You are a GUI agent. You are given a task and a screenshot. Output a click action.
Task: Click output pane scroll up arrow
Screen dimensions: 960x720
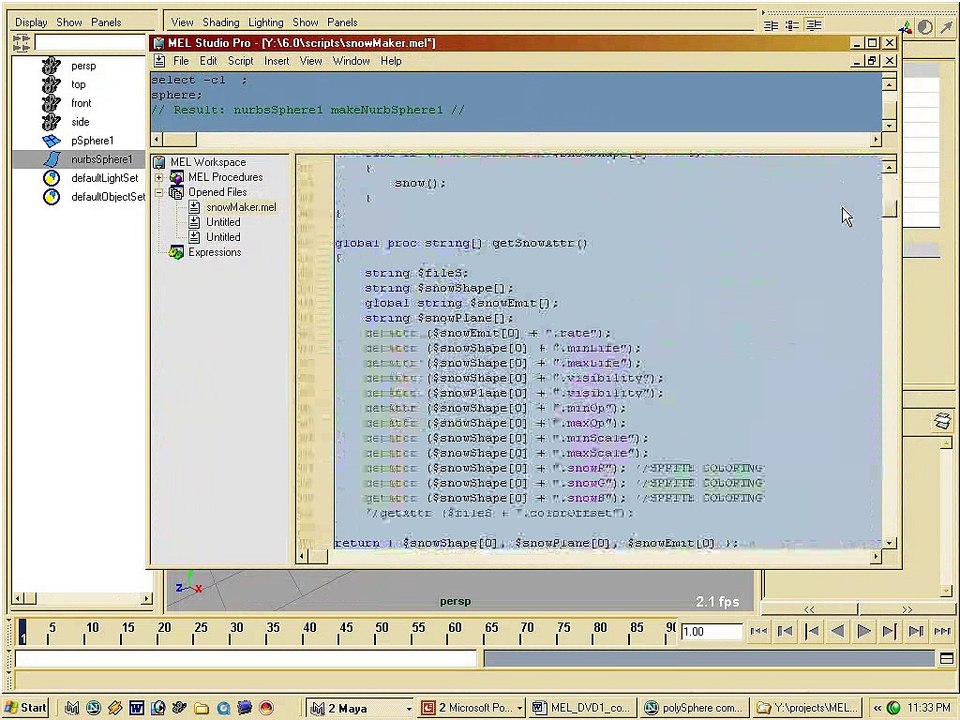[890, 84]
